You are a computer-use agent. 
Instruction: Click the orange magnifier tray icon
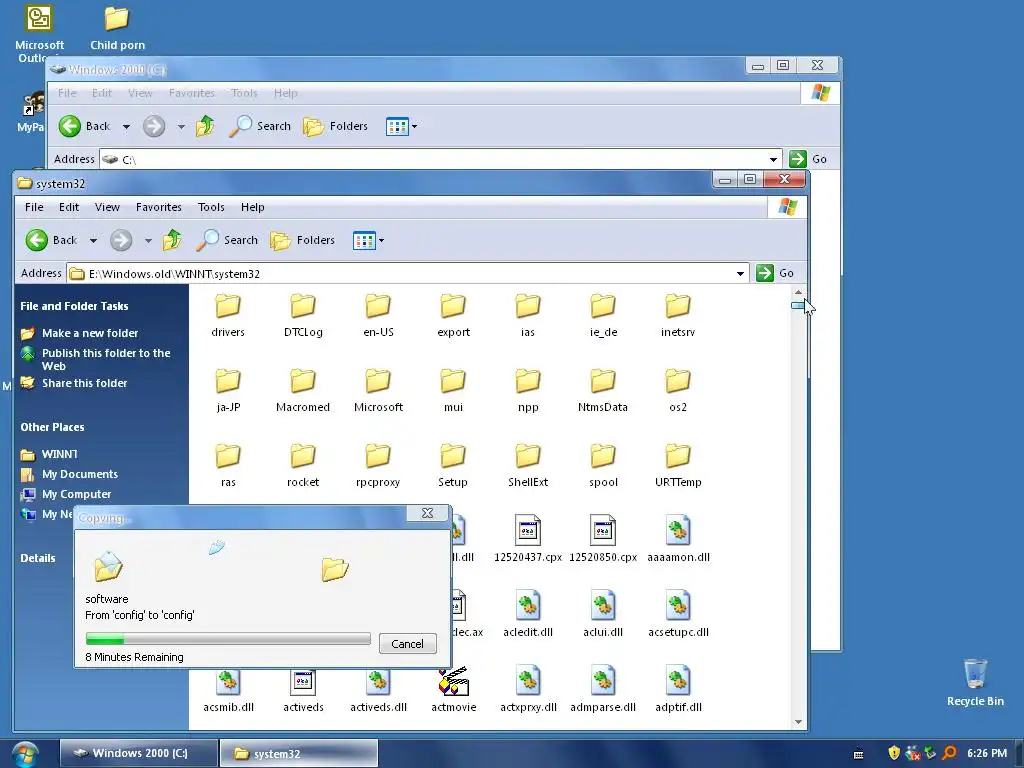(950, 753)
